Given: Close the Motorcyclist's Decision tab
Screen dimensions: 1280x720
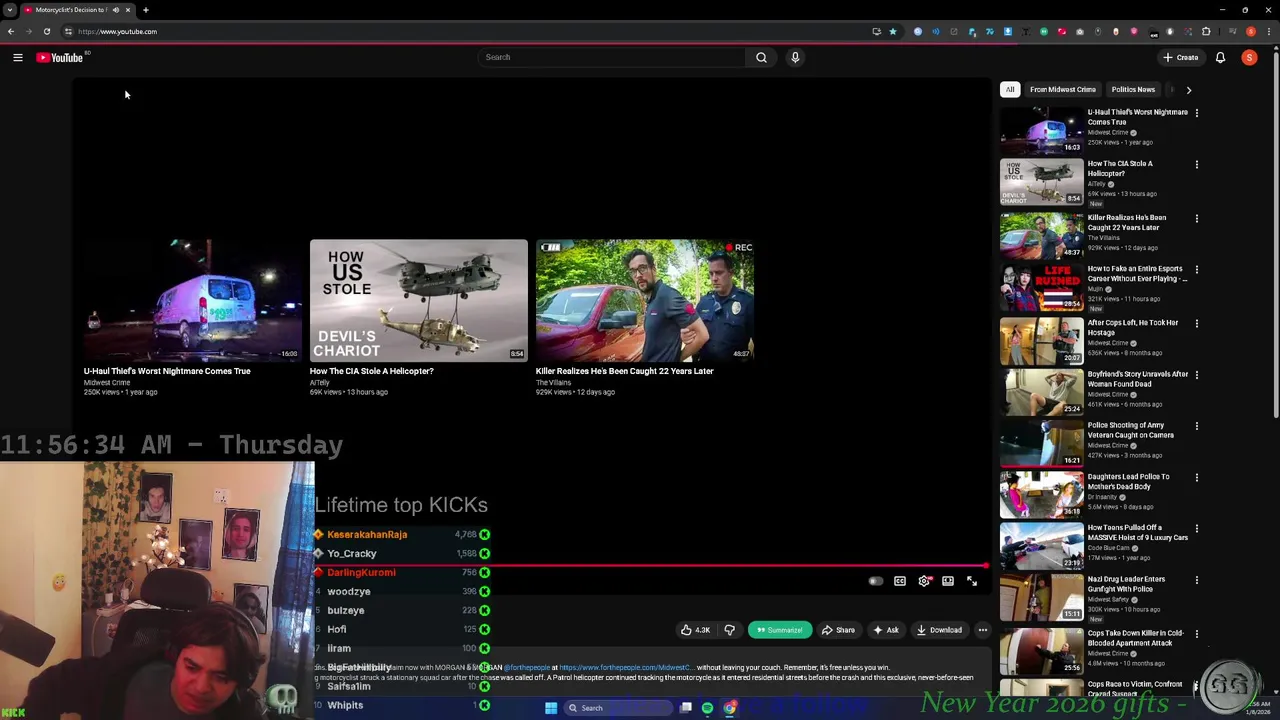Looking at the screenshot, I should [128, 10].
